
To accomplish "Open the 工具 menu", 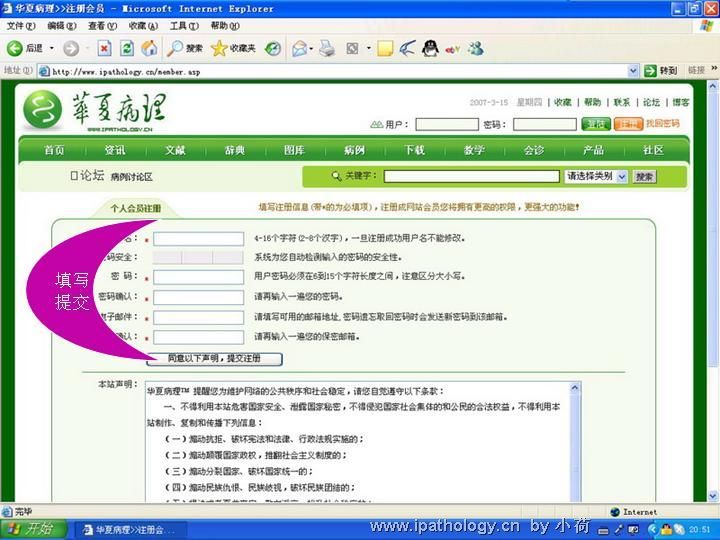I will click(184, 26).
